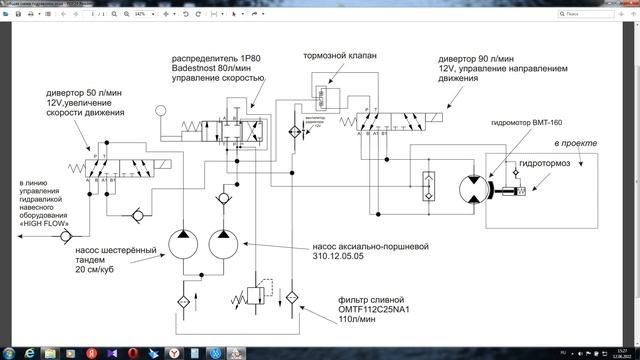The height and width of the screenshot is (360, 640).
Task: Open the blue round application taskbar icon
Action: pyautogui.click(x=216, y=353)
